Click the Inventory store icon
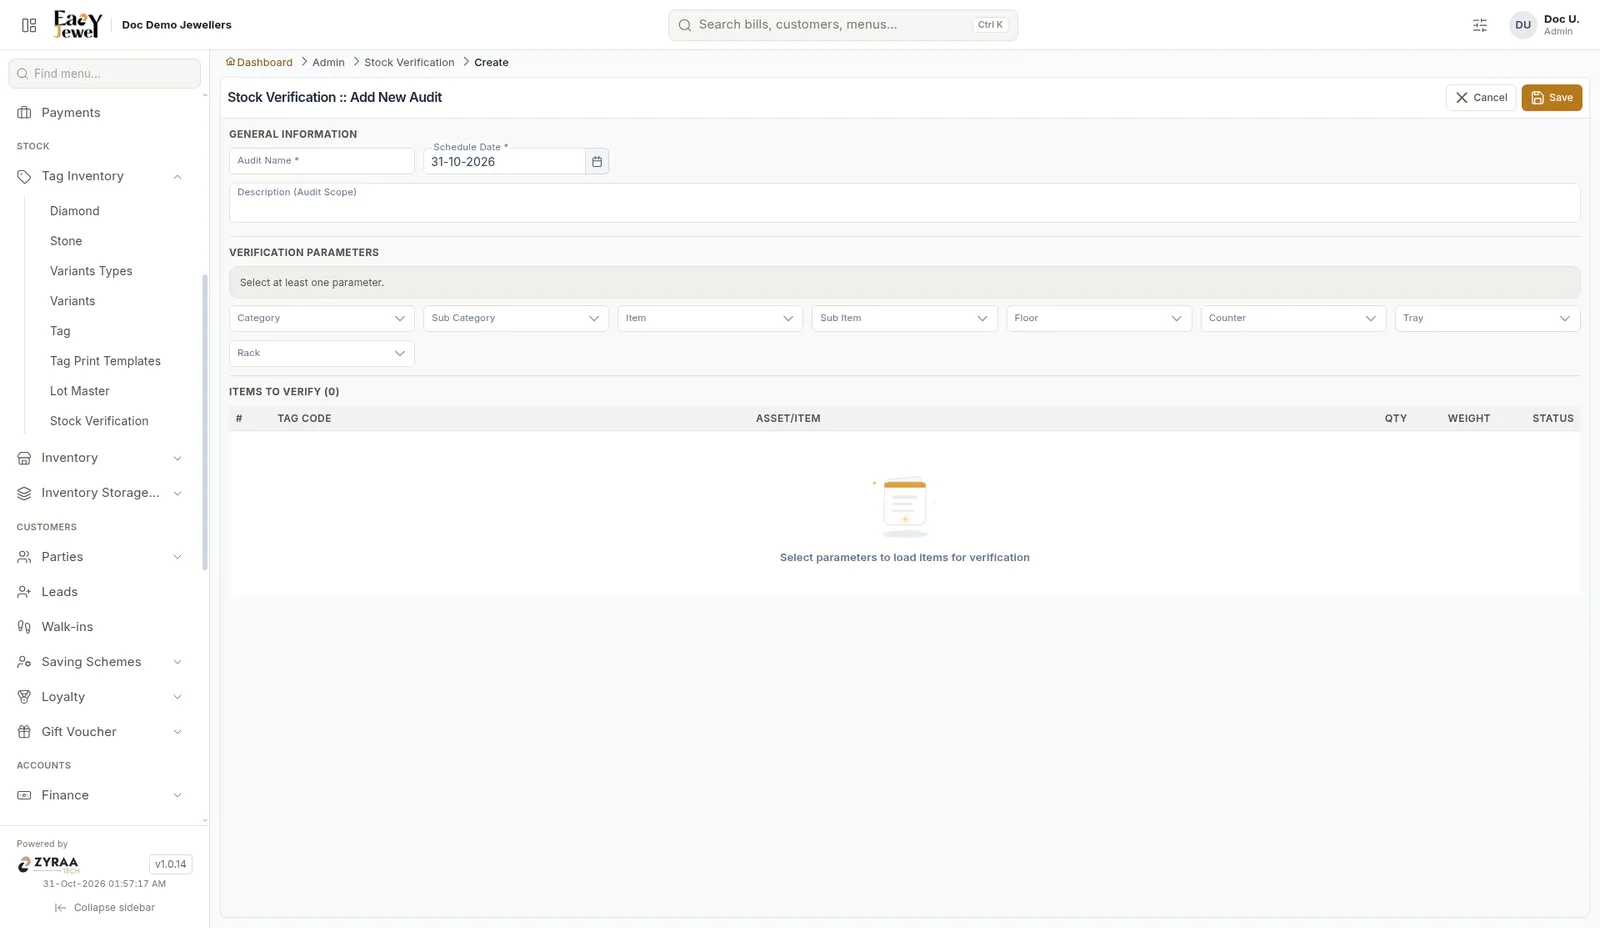Screen dimensions: 1600x928 pyautogui.click(x=24, y=458)
